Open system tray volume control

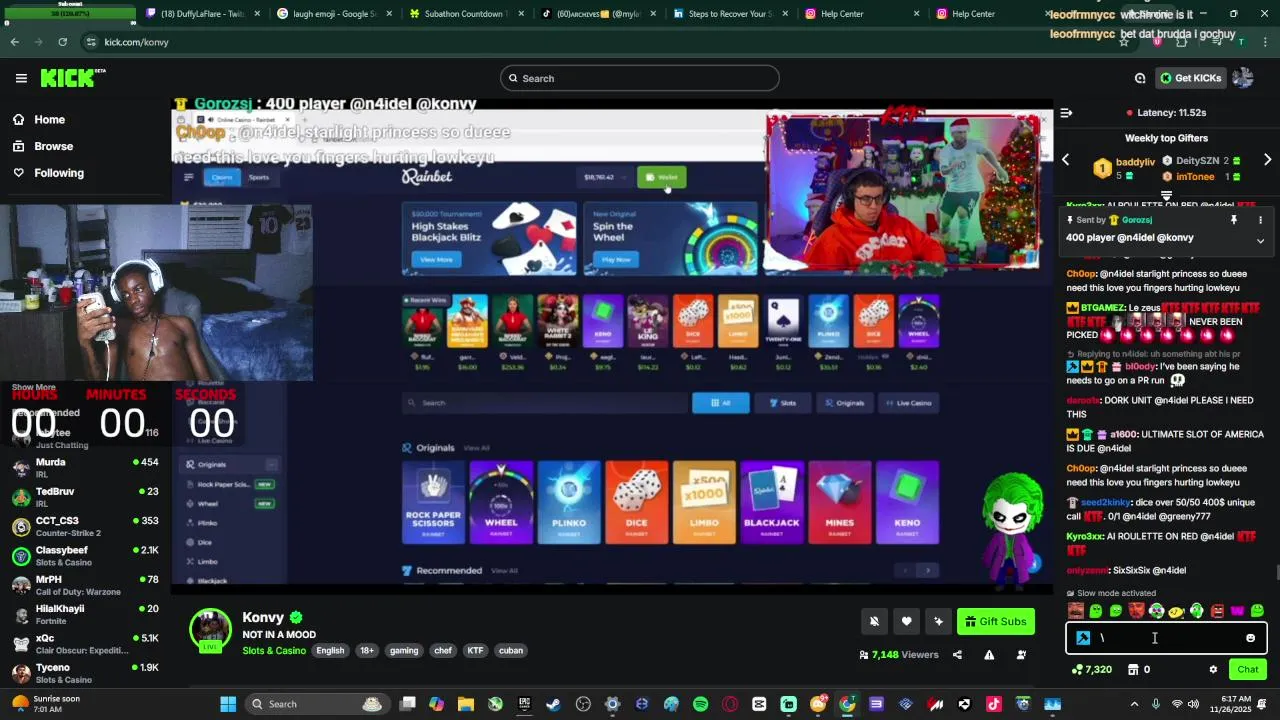pos(1196,704)
